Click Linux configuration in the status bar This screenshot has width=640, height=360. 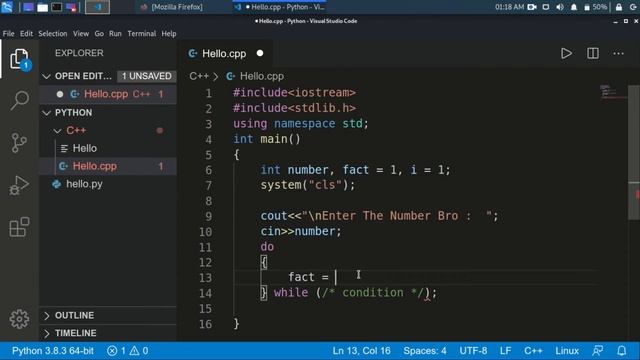(567, 351)
